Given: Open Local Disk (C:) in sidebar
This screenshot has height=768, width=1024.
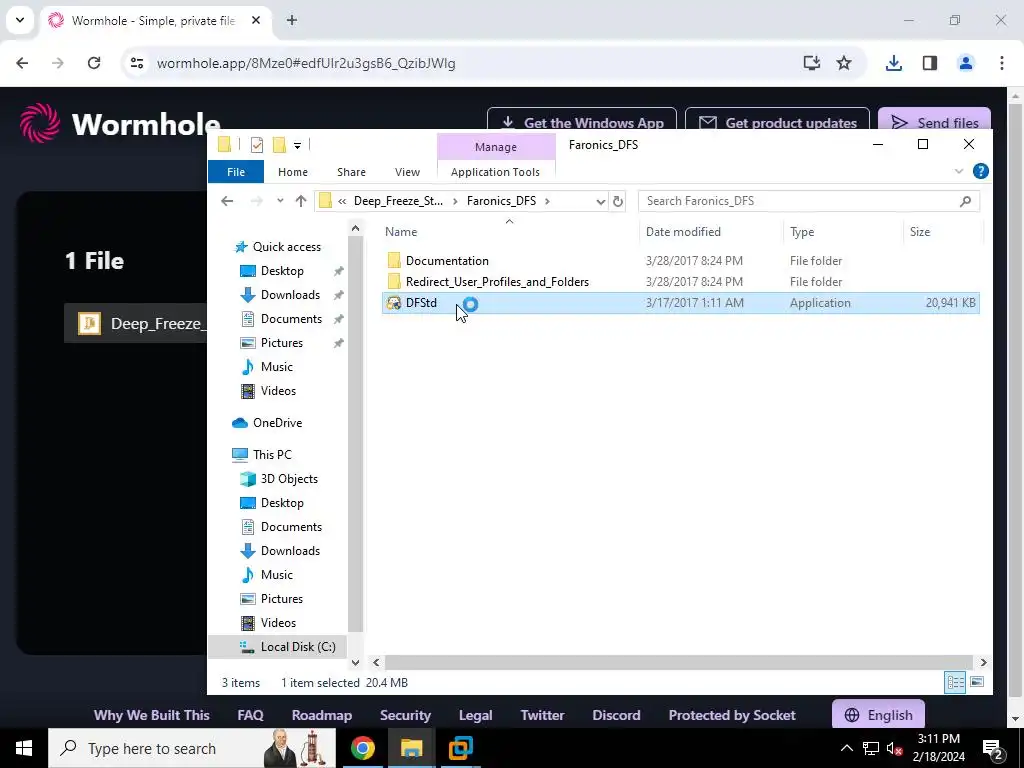Looking at the screenshot, I should click(298, 647).
